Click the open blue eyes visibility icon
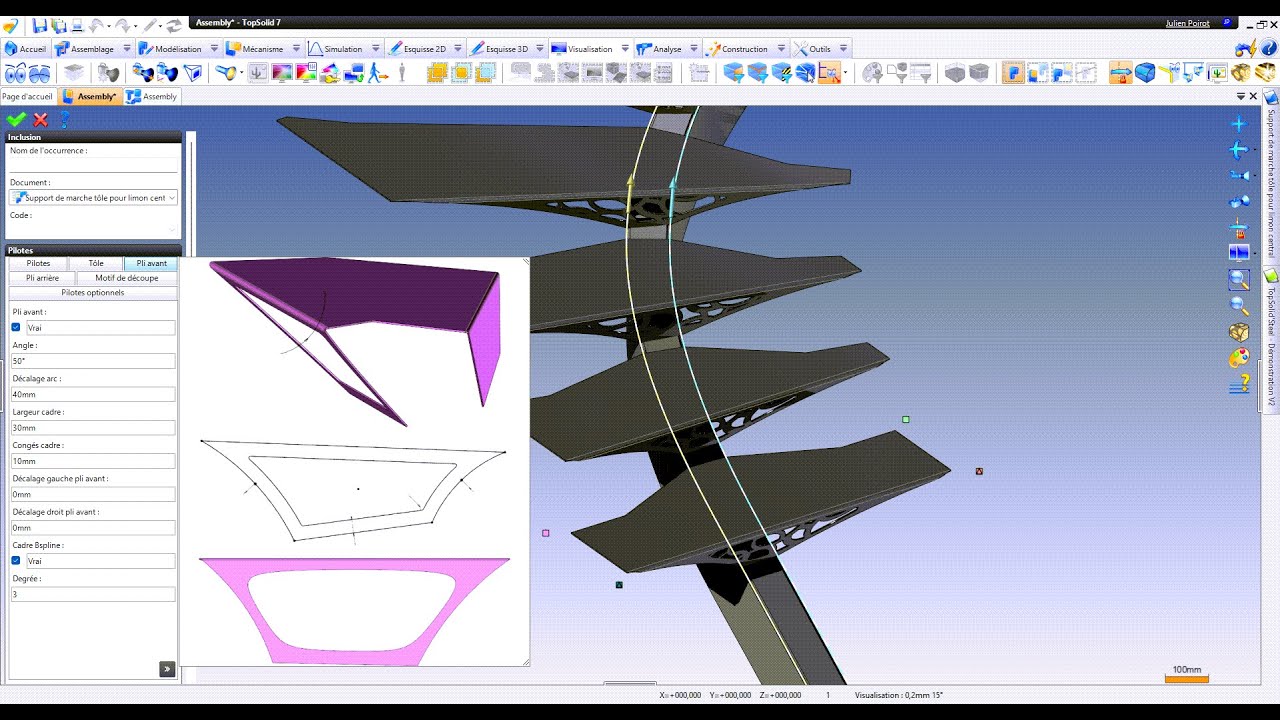Viewport: 1280px width, 720px height. (16, 73)
